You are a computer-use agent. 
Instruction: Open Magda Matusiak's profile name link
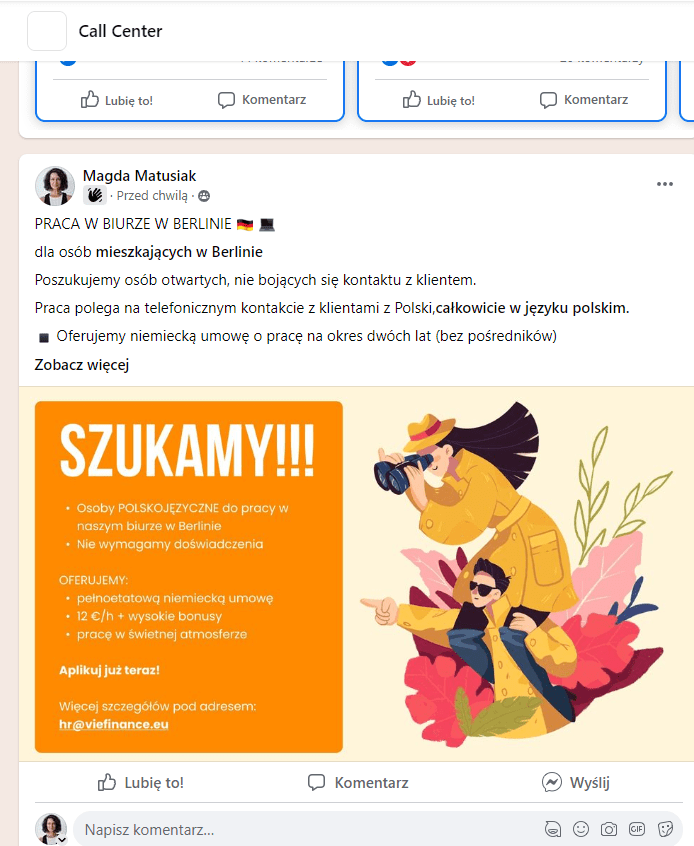coord(139,176)
